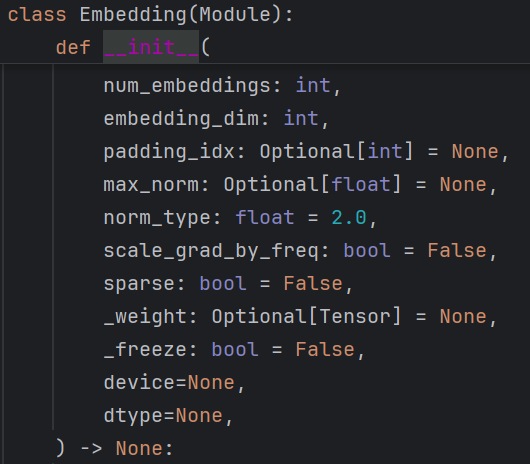Click the _weight parameter

pyautogui.click(x=146, y=317)
